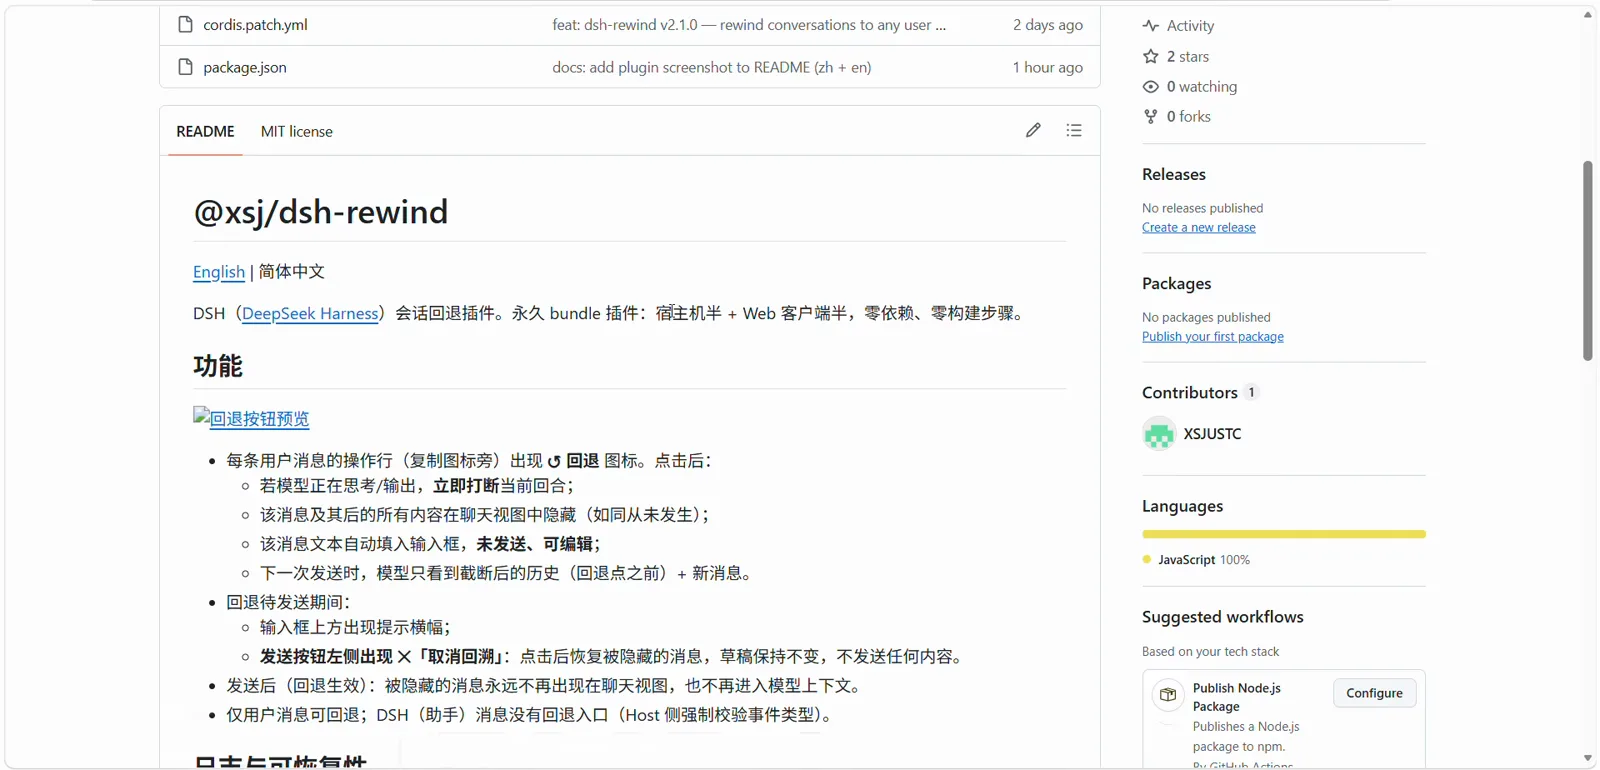The width and height of the screenshot is (1600, 770).
Task: Click the '2 days ago' timestamp
Action: (1048, 25)
